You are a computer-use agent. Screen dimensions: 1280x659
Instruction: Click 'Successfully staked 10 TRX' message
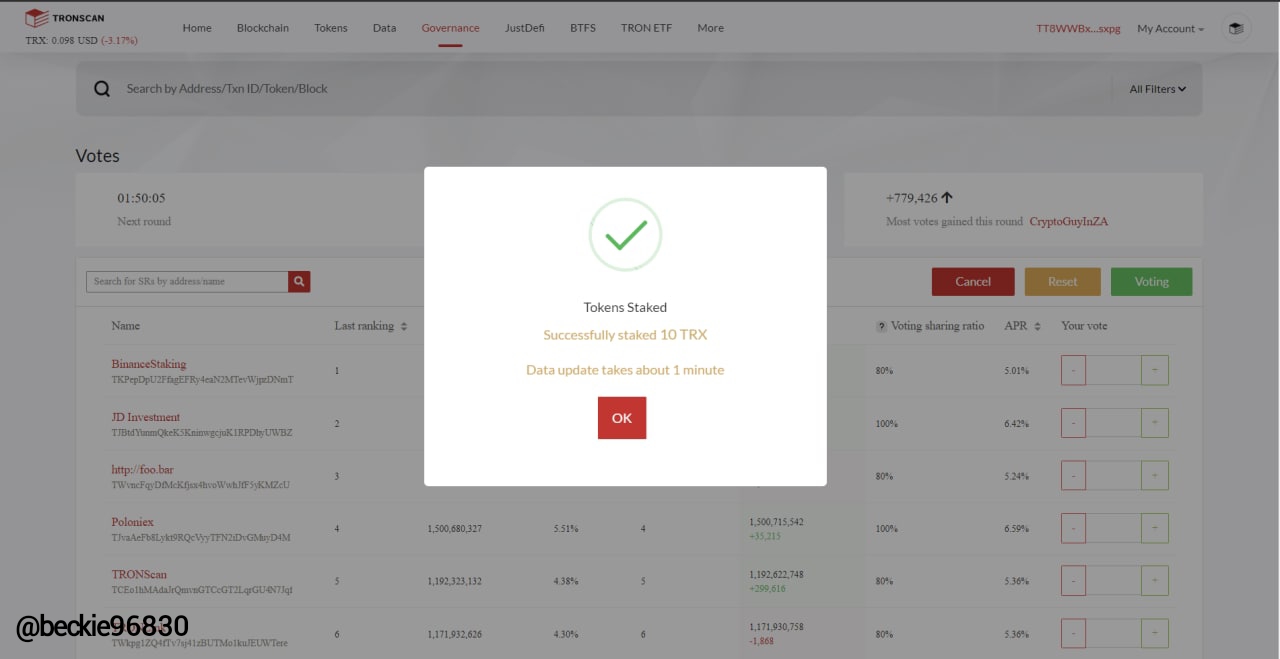point(625,335)
